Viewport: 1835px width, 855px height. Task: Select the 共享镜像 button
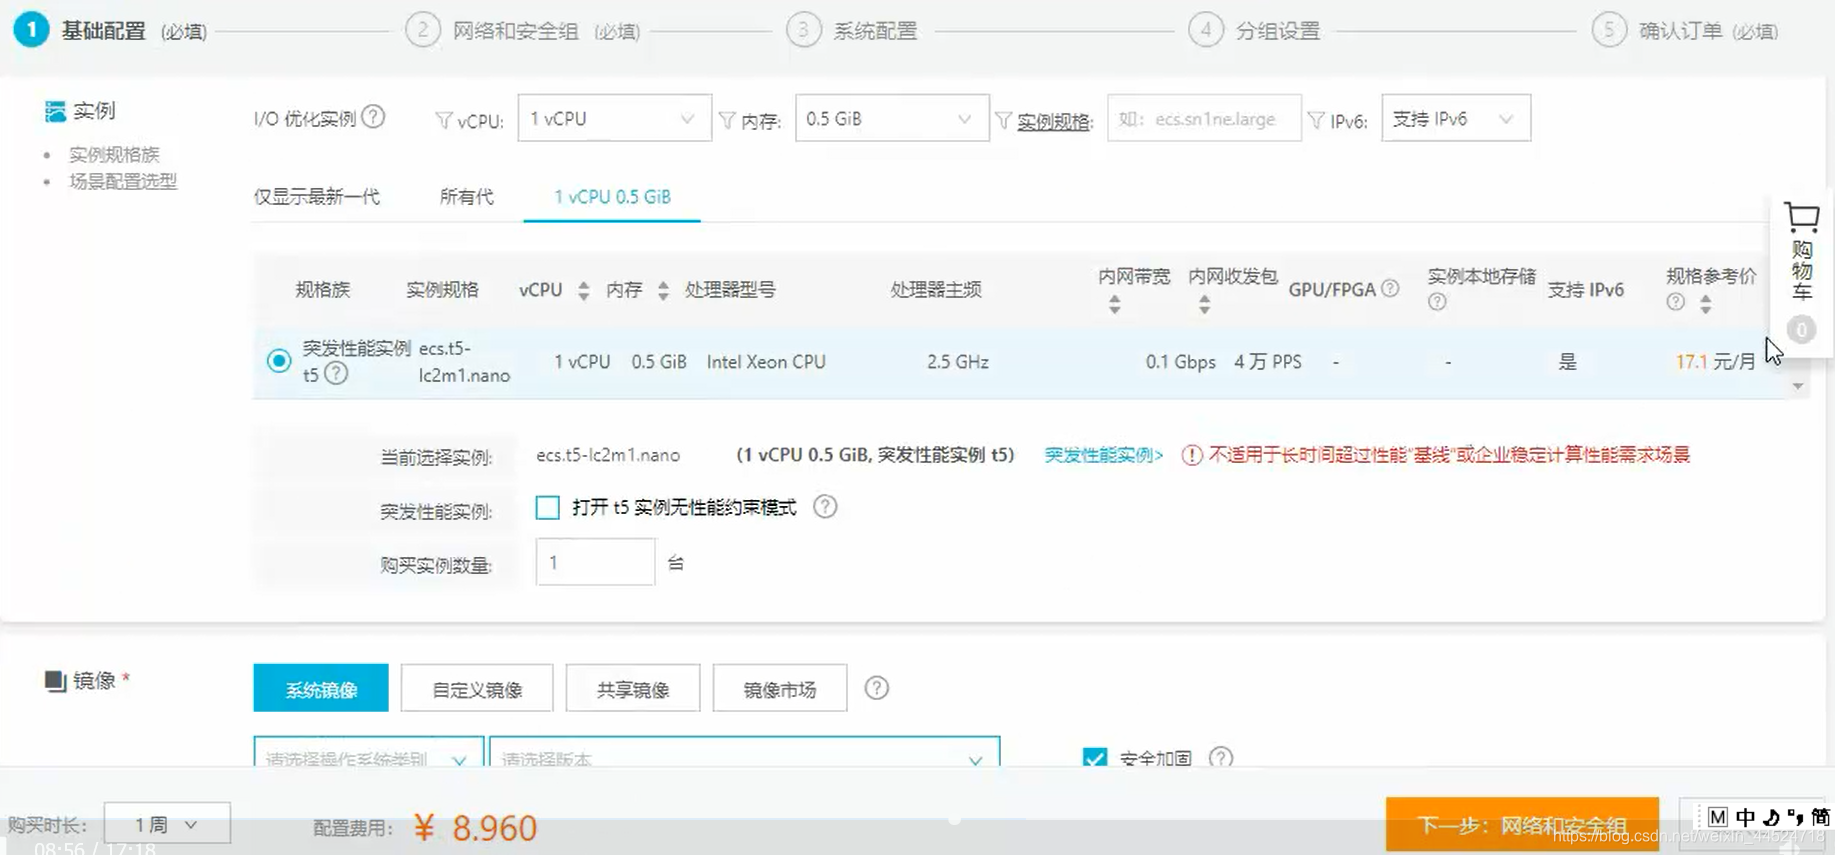tap(633, 688)
